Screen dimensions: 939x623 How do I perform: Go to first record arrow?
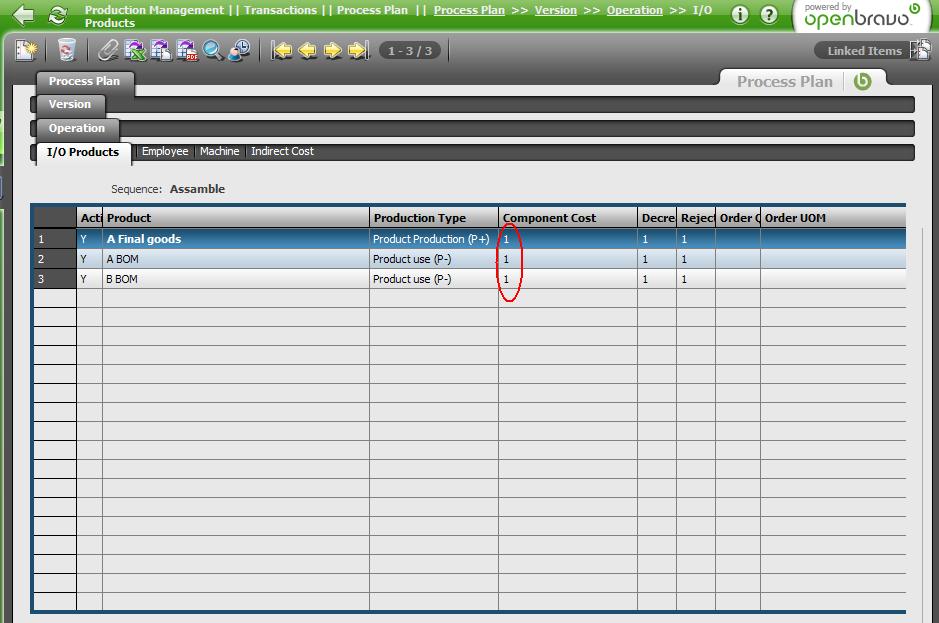[281, 50]
